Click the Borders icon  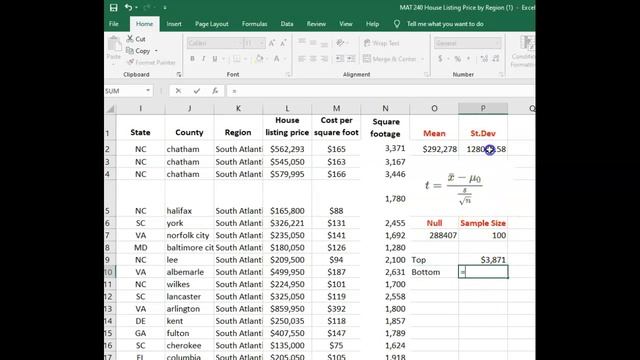click(x=236, y=59)
